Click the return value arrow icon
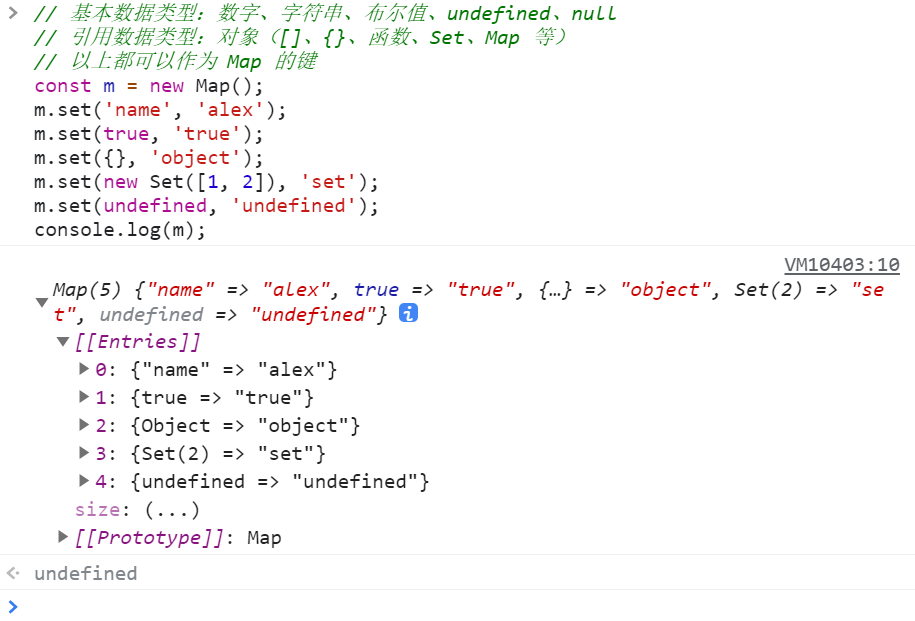The image size is (915, 621). pos(13,573)
